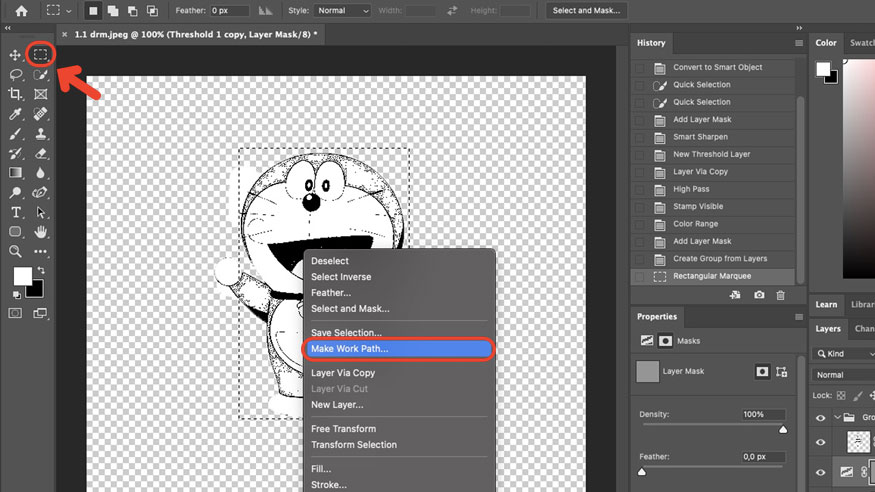The width and height of the screenshot is (875, 492).
Task: Select the Move tool
Action: pos(16,55)
